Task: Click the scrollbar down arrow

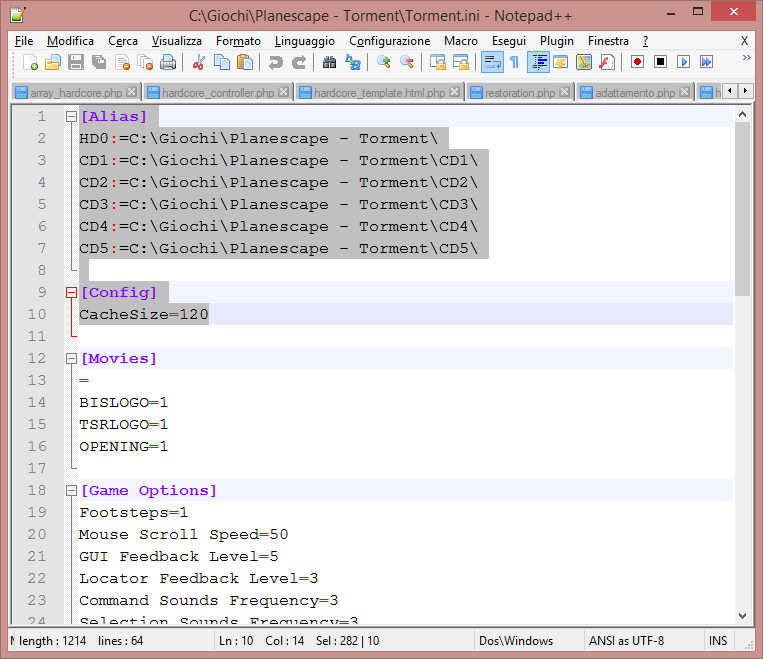Action: 743,616
